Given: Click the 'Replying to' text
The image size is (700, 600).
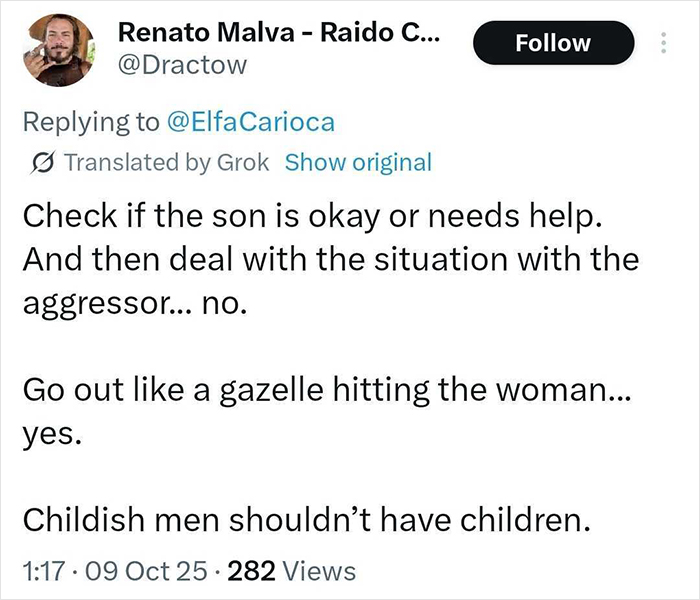Looking at the screenshot, I should pos(89,122).
